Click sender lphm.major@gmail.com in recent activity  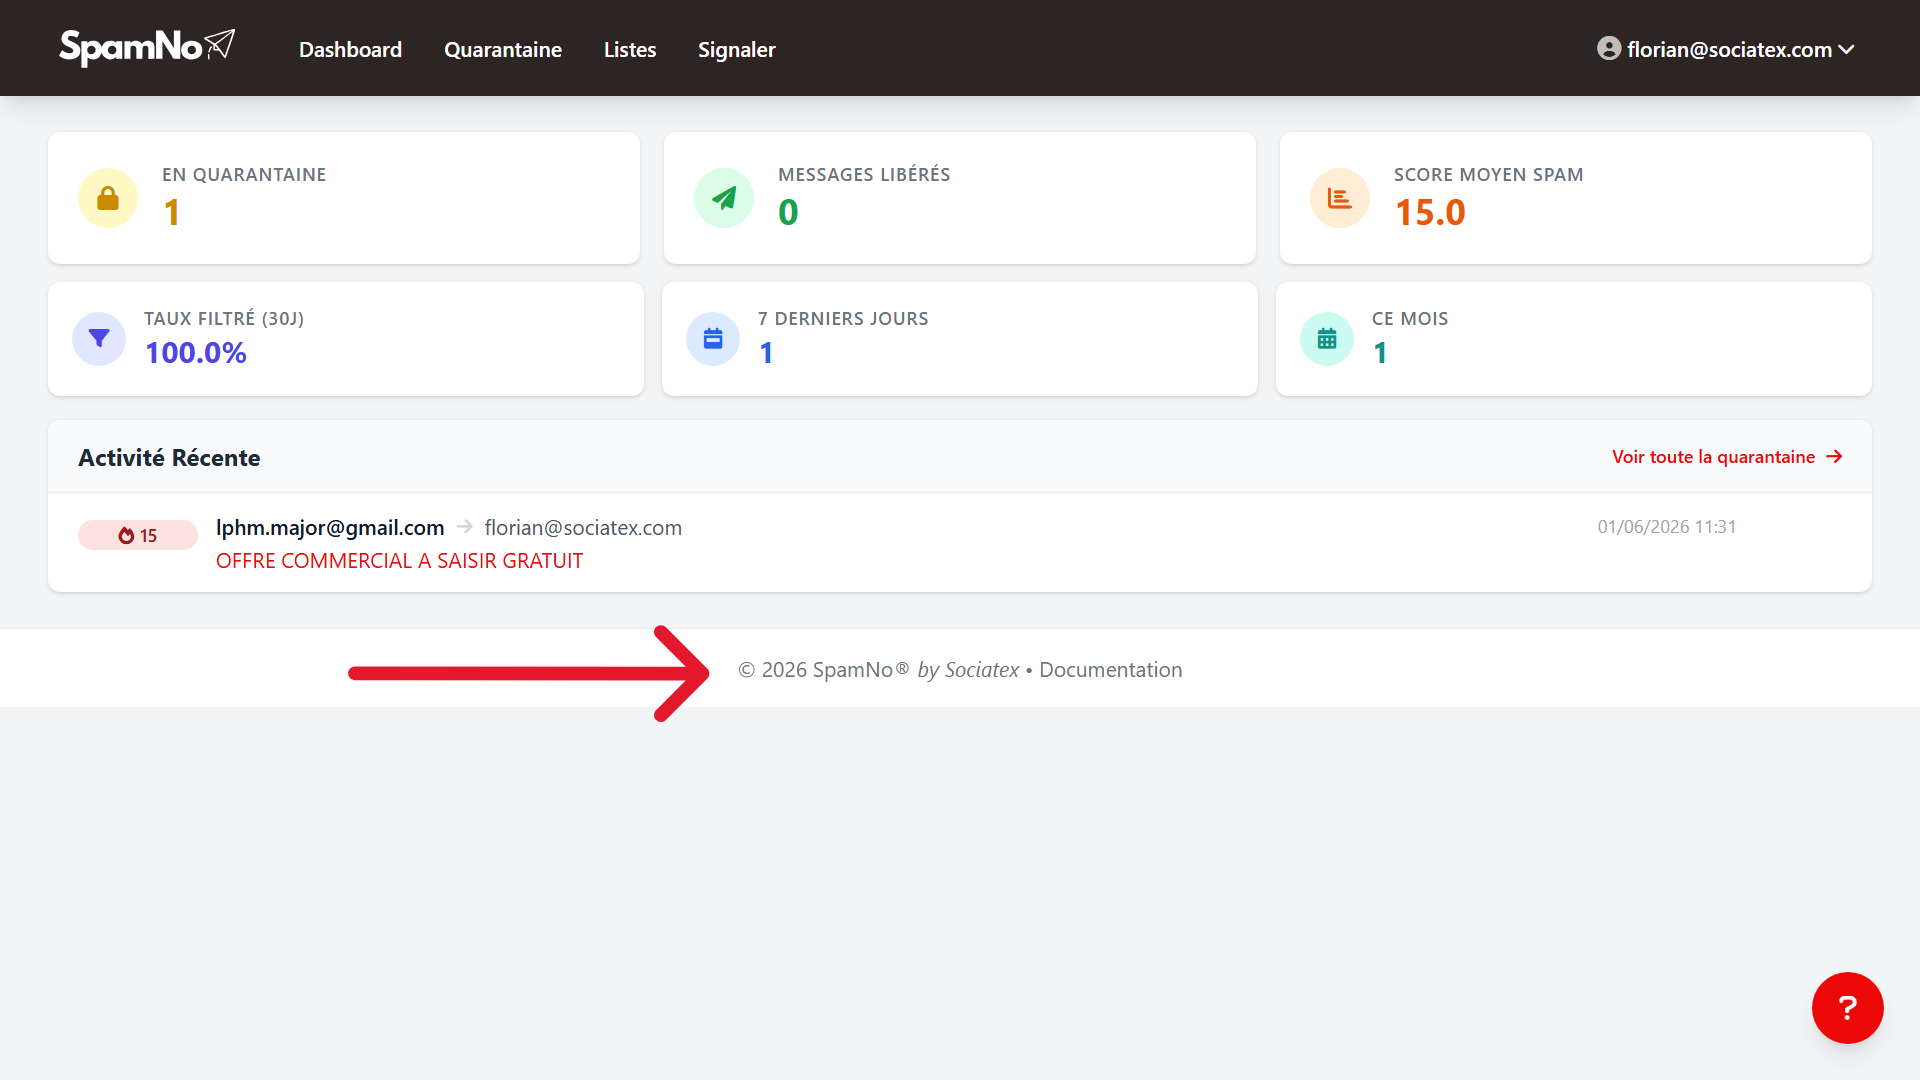[330, 528]
